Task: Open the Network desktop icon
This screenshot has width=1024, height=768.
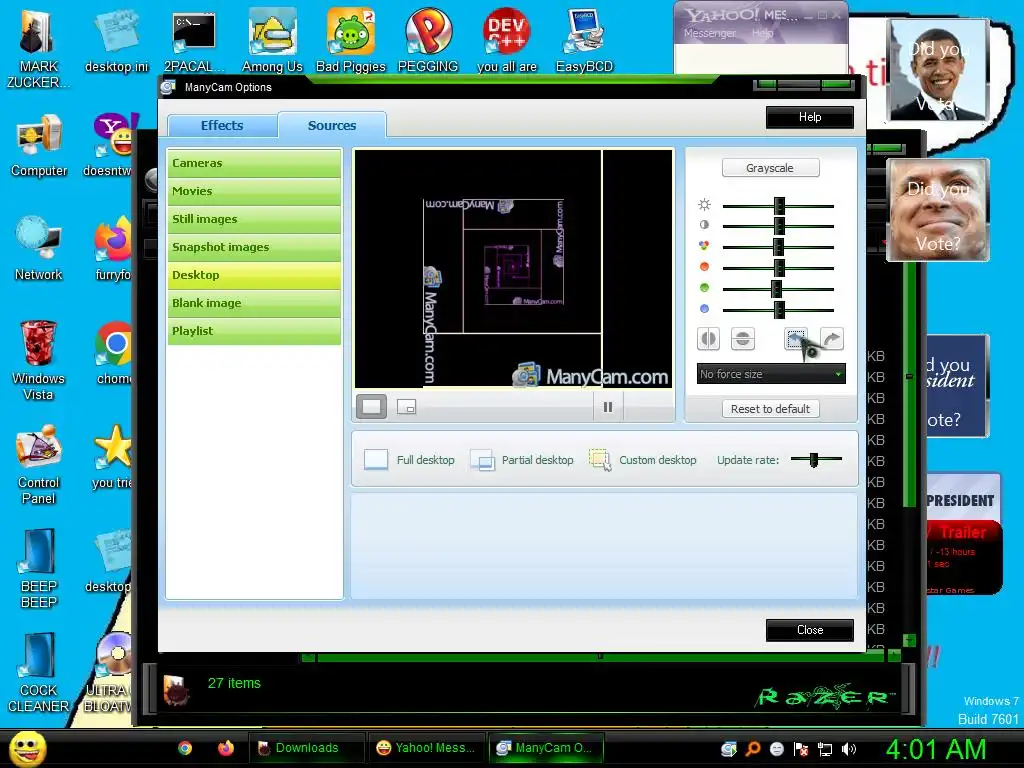Action: (x=39, y=249)
